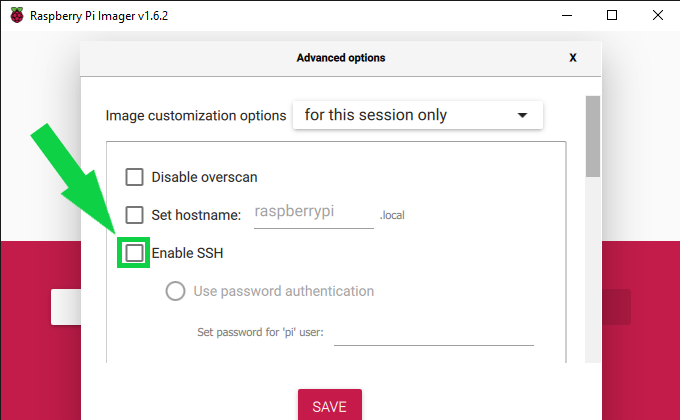Viewport: 680px width, 420px height.
Task: Click the dropdown arrow for image customization
Action: [522, 116]
